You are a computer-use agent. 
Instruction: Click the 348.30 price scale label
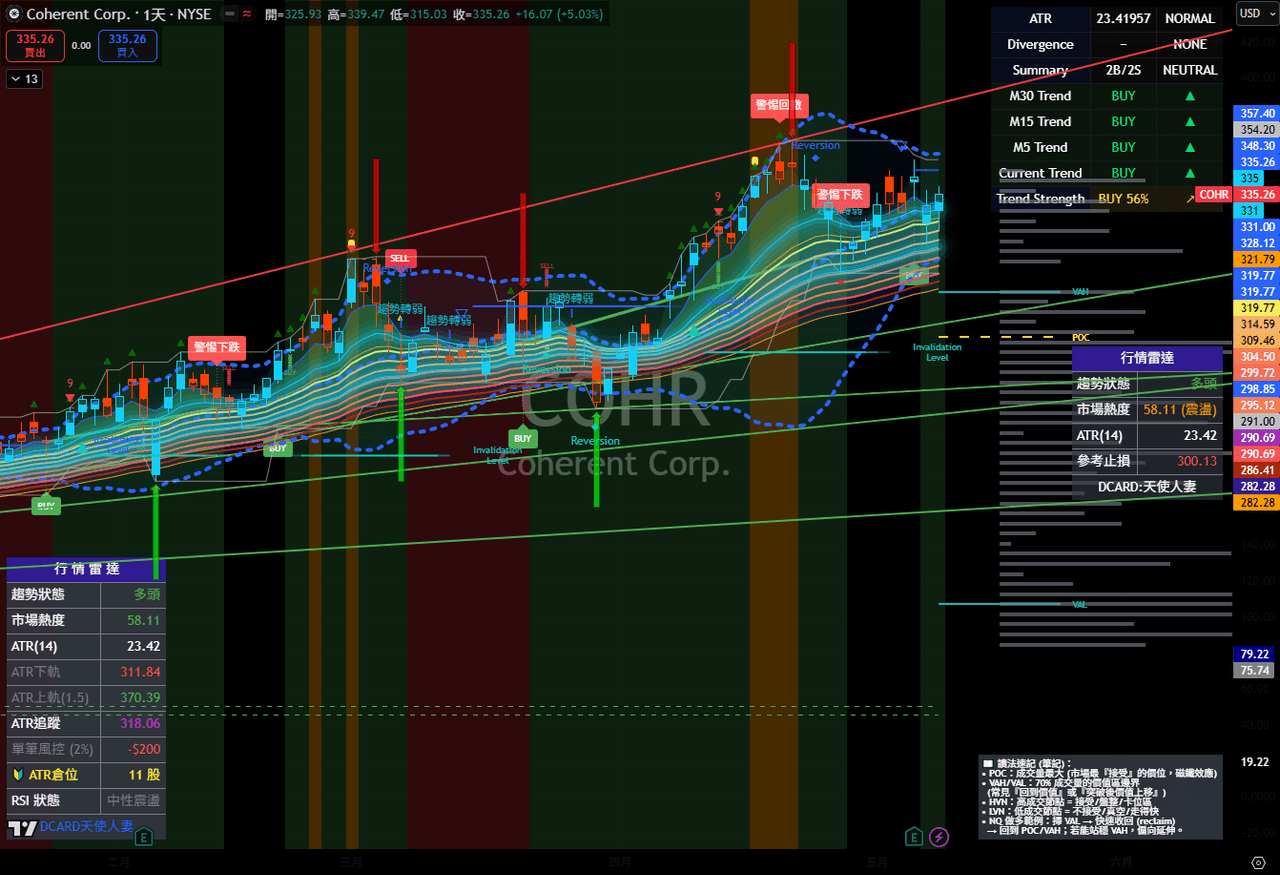pyautogui.click(x=1257, y=146)
